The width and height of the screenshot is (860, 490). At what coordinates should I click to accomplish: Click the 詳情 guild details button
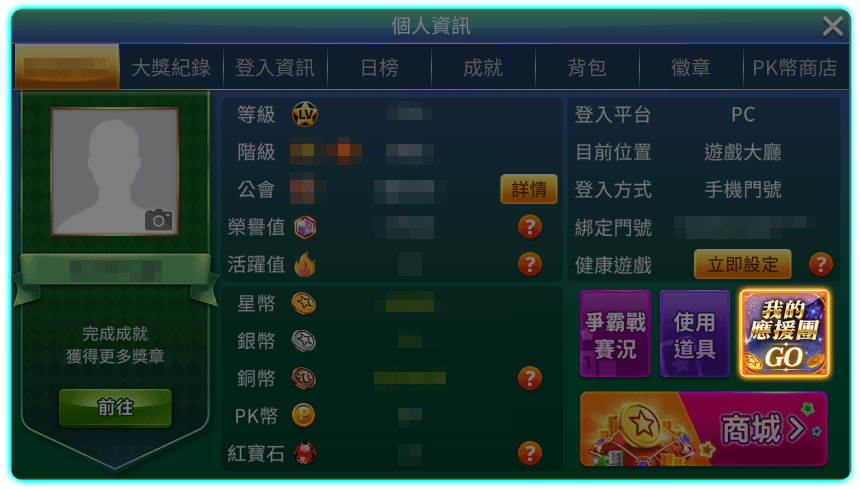tap(529, 189)
